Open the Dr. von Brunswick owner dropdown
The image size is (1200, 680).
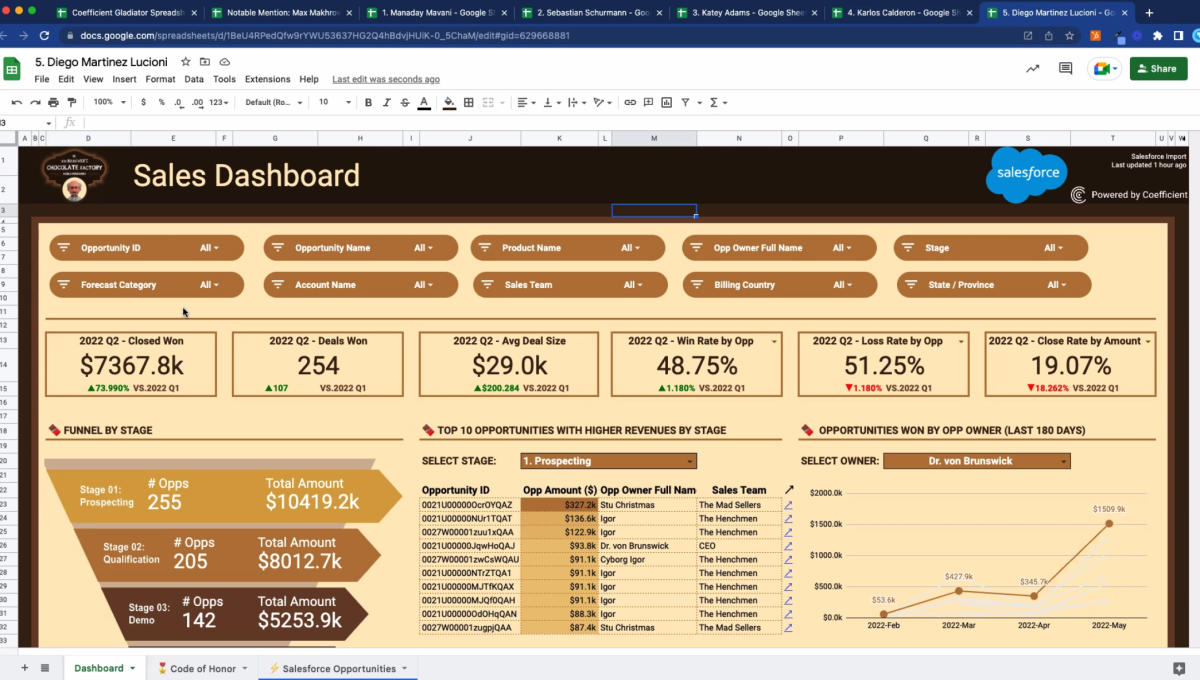[x=976, y=461]
